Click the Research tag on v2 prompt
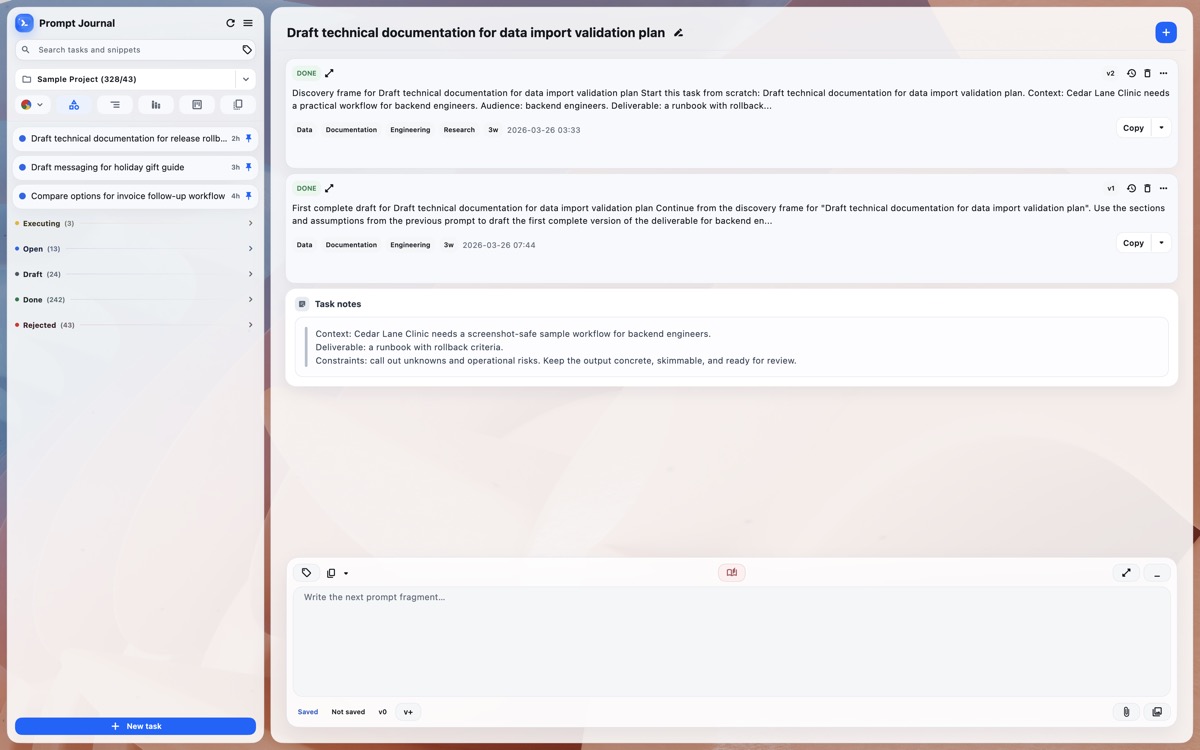This screenshot has width=1200, height=750. tap(459, 130)
